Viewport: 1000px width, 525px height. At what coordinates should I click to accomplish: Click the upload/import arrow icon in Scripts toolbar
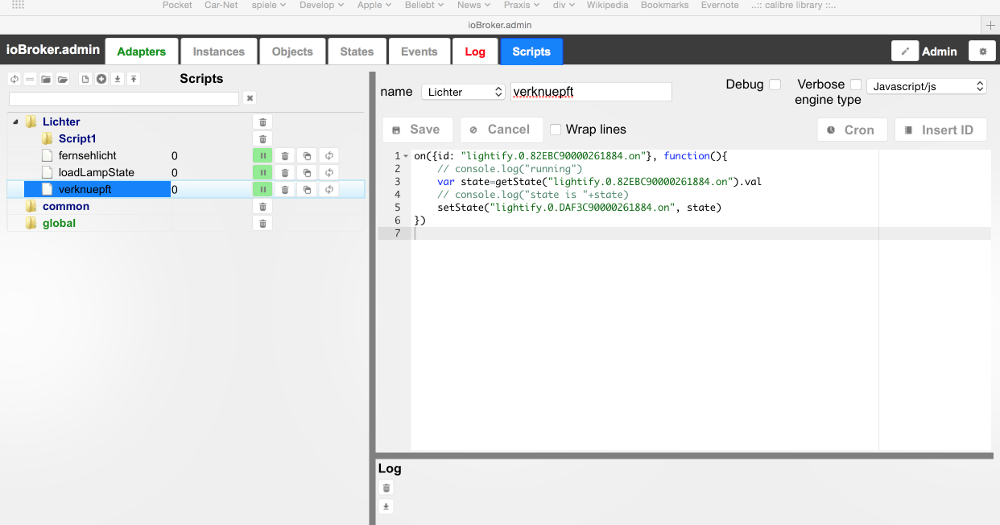[x=133, y=79]
